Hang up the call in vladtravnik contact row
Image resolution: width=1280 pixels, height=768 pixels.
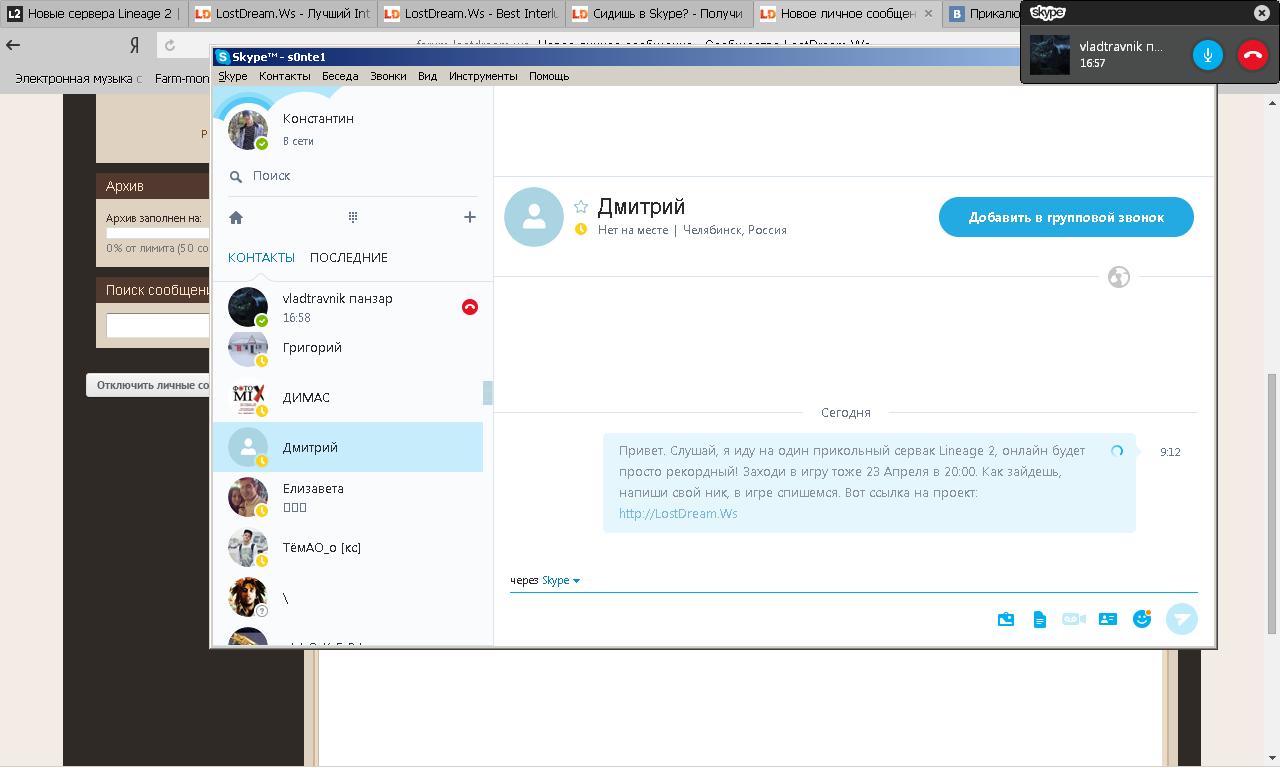tap(470, 307)
